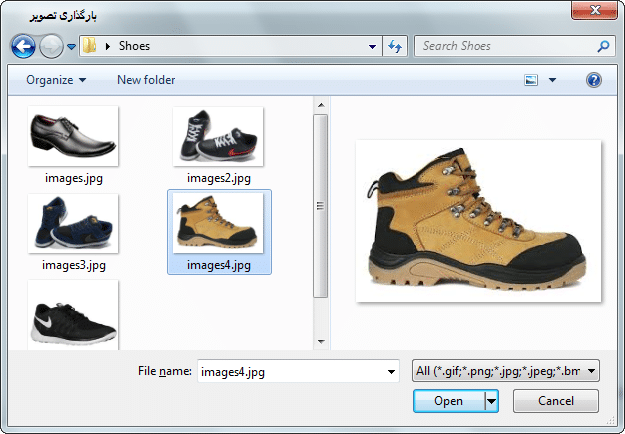Go back with the blue Back arrow
Image resolution: width=625 pixels, height=434 pixels.
(x=23, y=46)
